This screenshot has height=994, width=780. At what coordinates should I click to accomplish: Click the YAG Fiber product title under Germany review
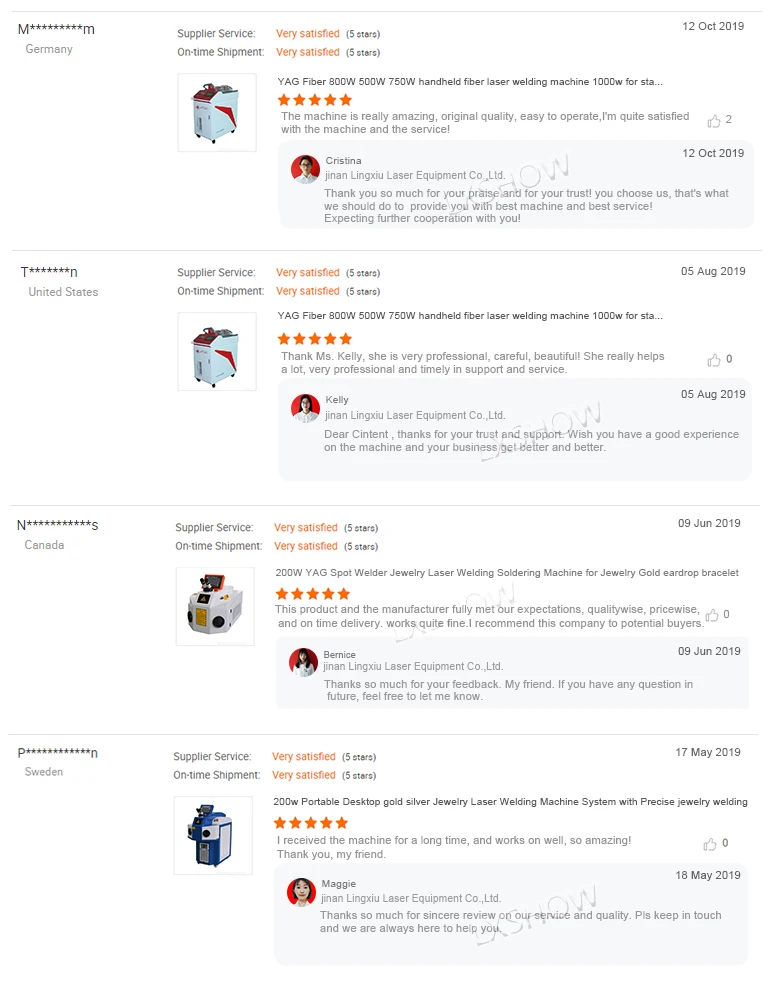point(470,82)
